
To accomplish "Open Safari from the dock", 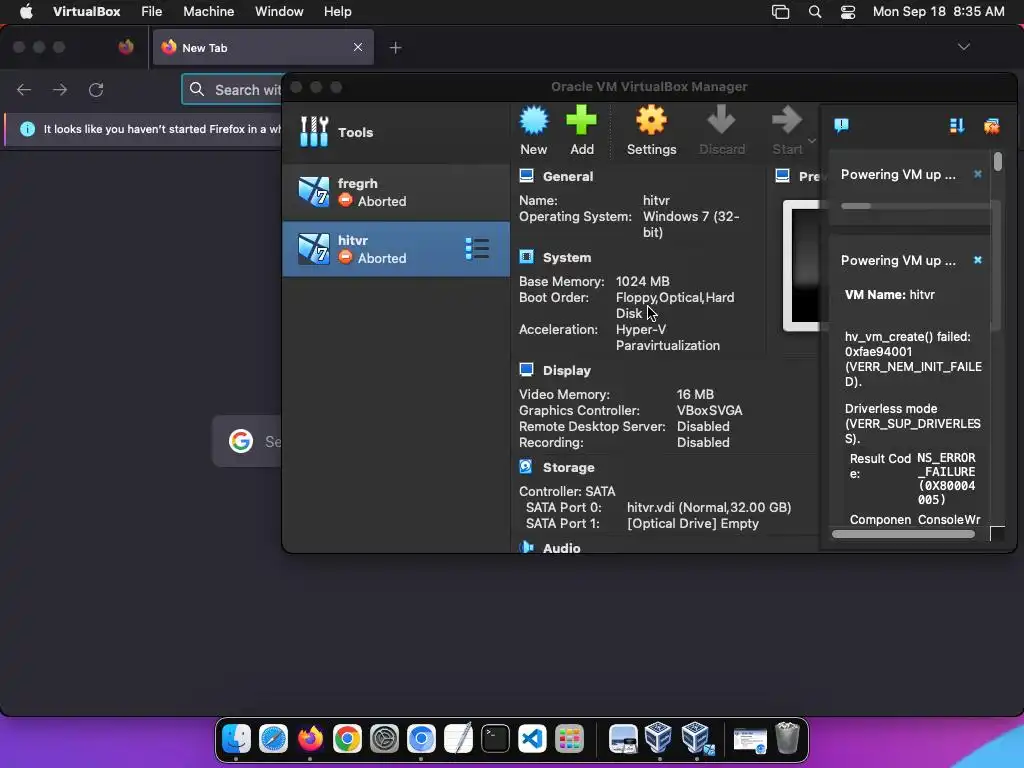I will click(273, 739).
